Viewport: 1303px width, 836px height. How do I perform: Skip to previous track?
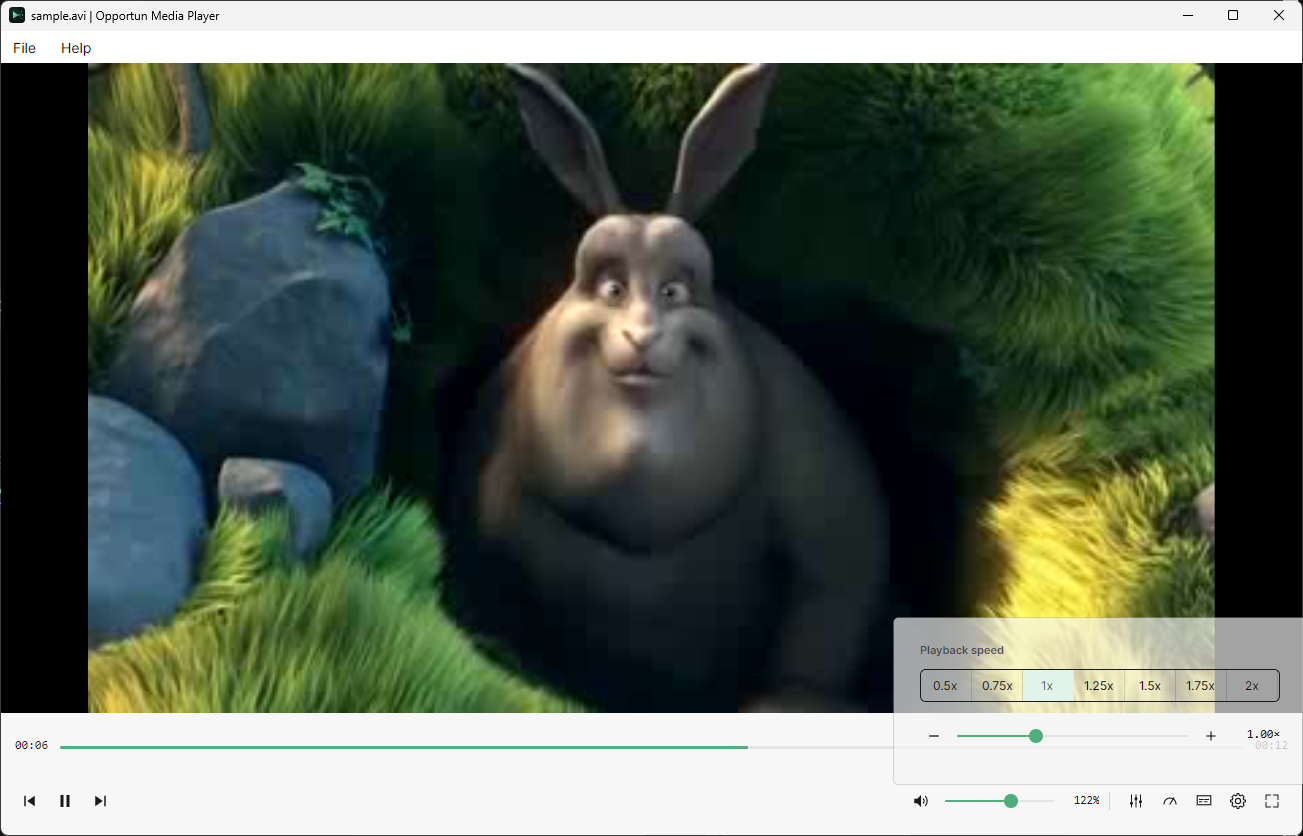coord(30,801)
